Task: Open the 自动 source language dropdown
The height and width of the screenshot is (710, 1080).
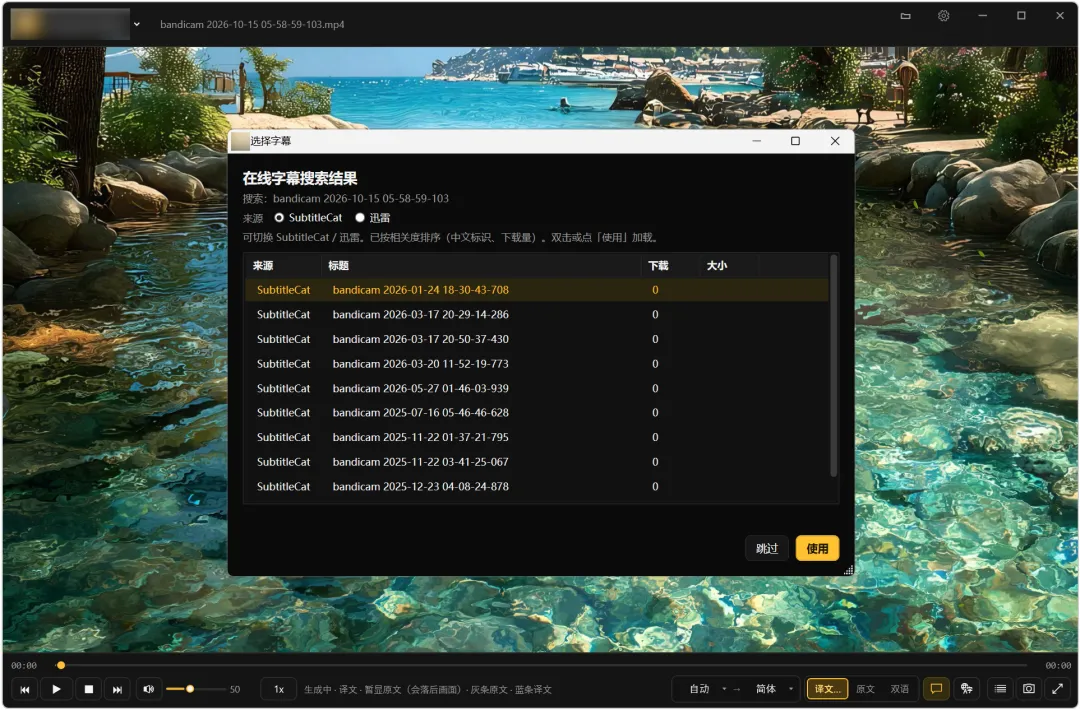Action: (x=707, y=689)
